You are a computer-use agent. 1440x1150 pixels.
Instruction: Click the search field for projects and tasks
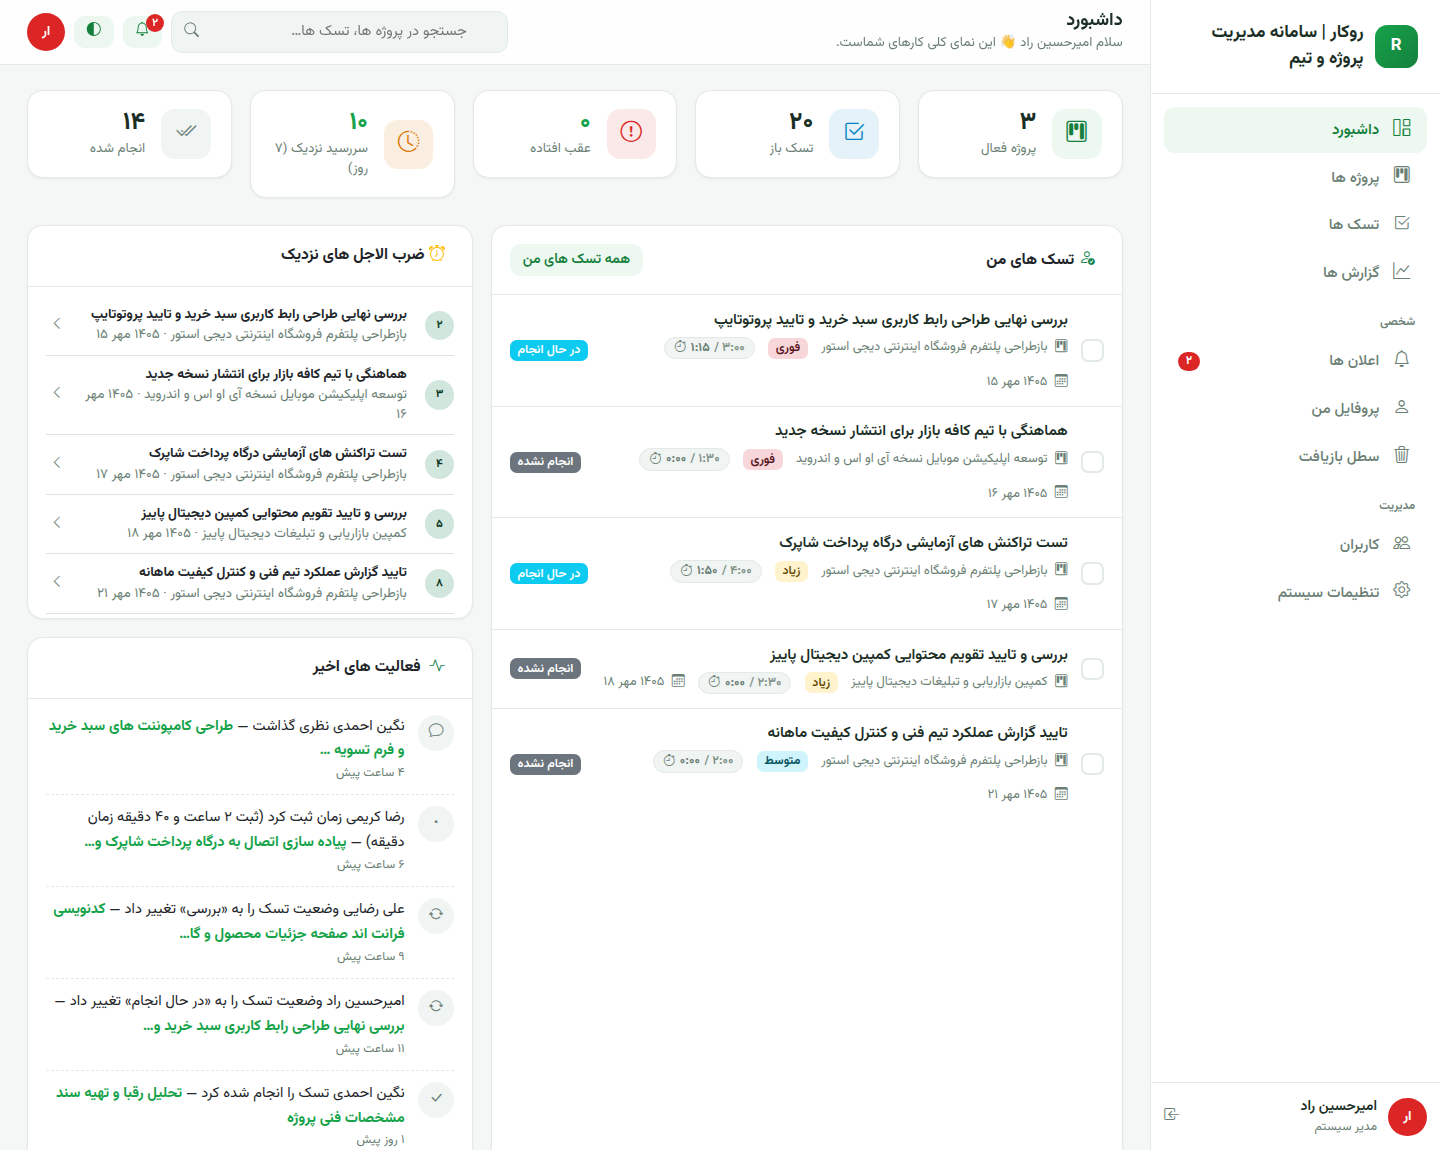pyautogui.click(x=339, y=31)
